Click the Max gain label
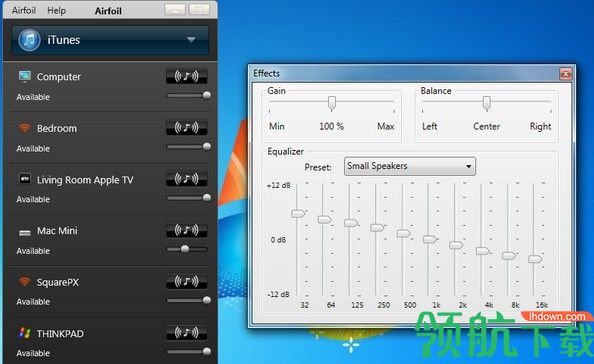The height and width of the screenshot is (364, 594). (x=386, y=126)
